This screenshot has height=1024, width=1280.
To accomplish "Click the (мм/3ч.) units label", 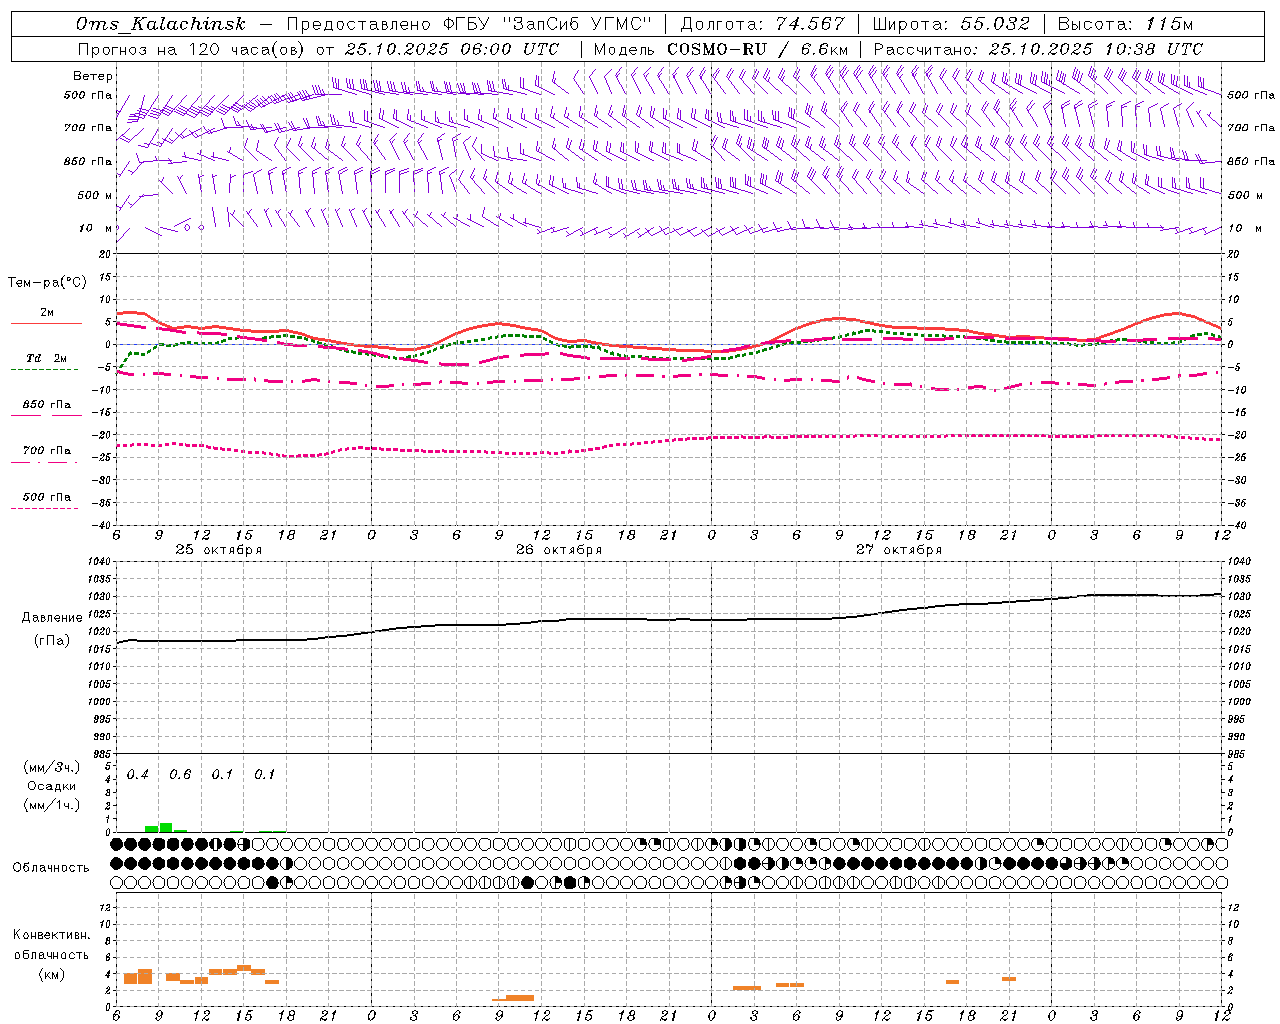I will click(51, 767).
